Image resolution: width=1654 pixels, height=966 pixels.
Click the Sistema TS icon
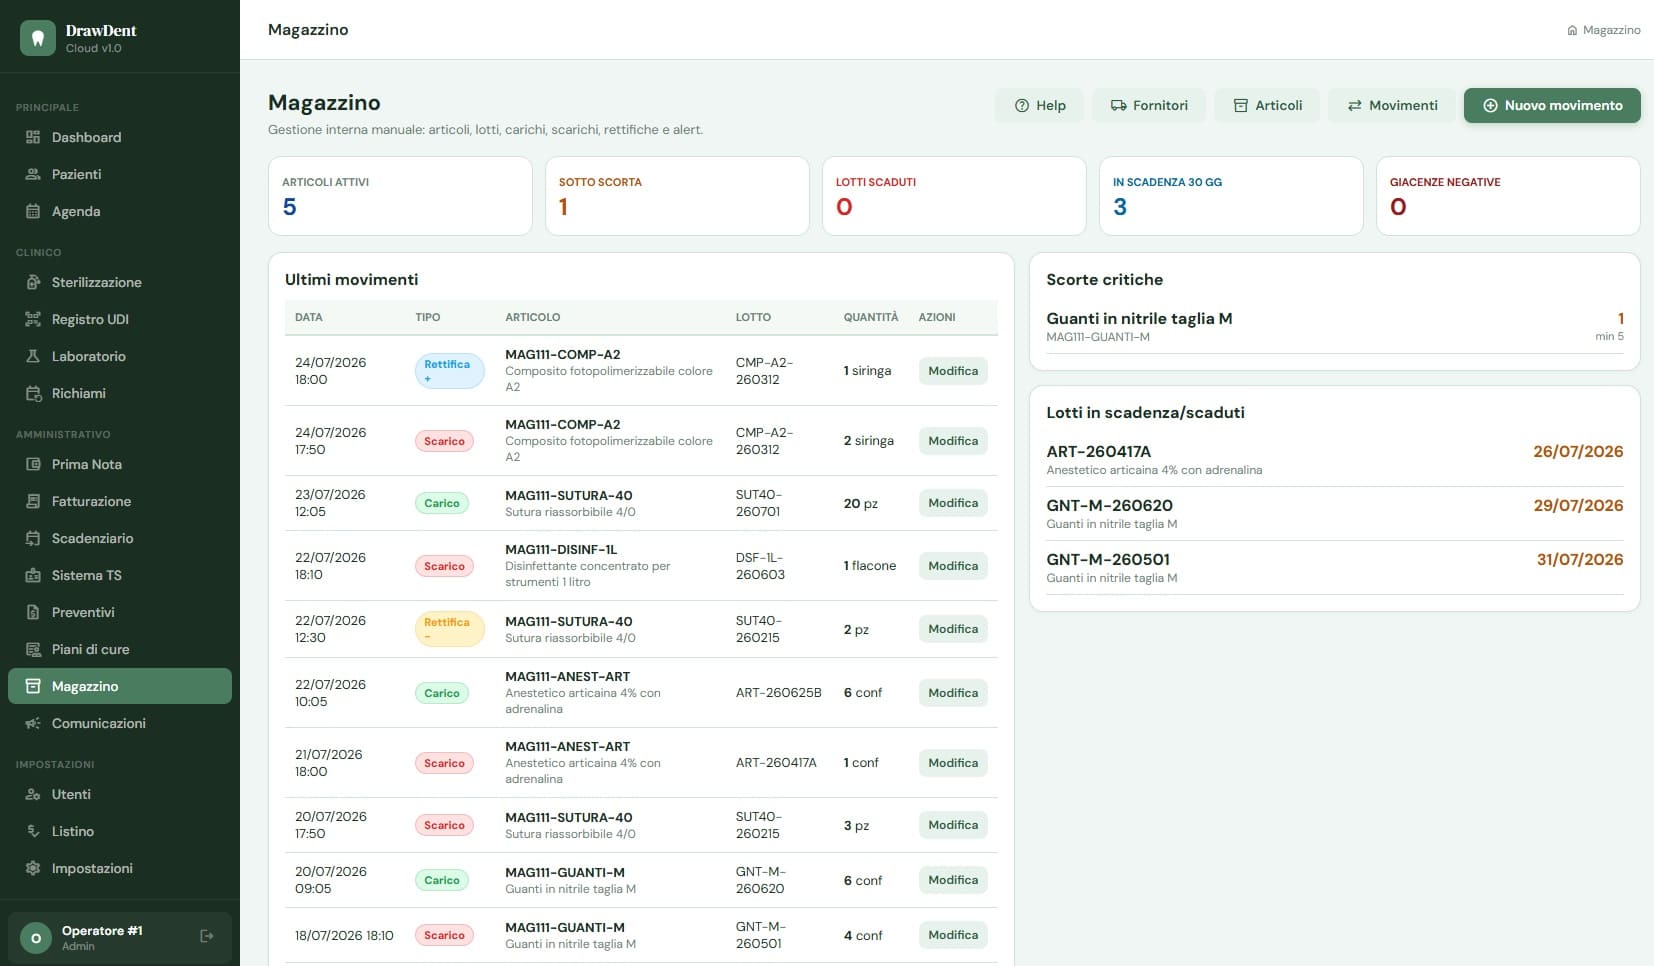click(x=33, y=575)
